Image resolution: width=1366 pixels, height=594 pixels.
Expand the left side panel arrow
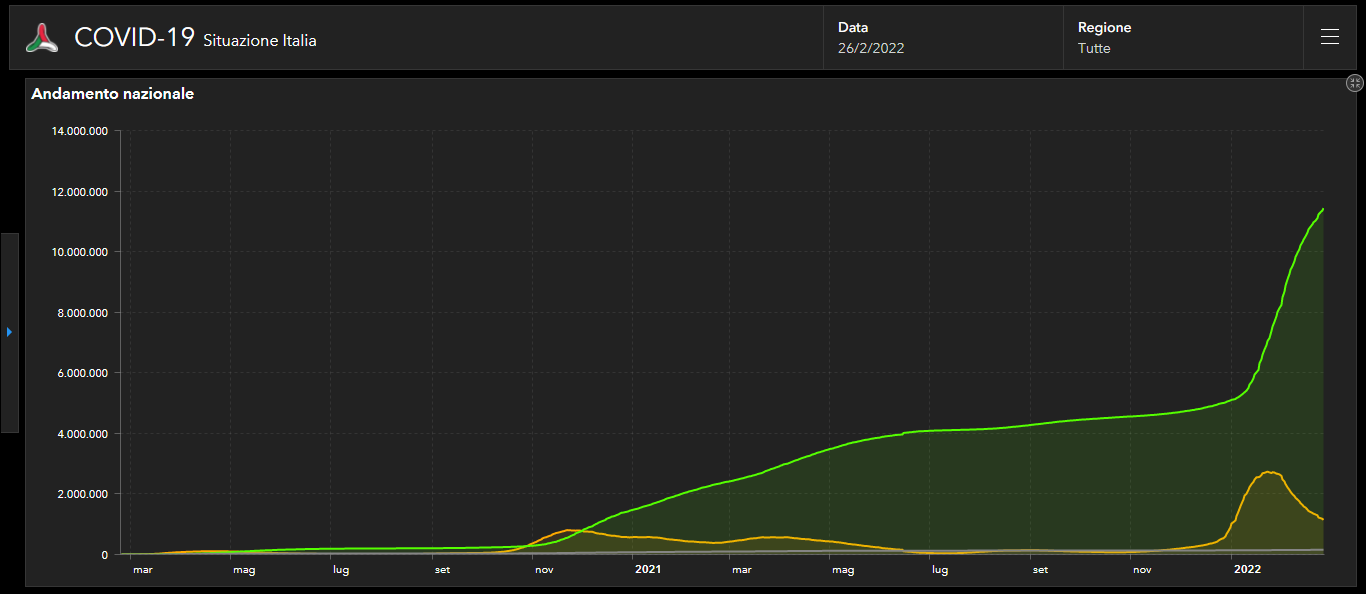point(9,332)
